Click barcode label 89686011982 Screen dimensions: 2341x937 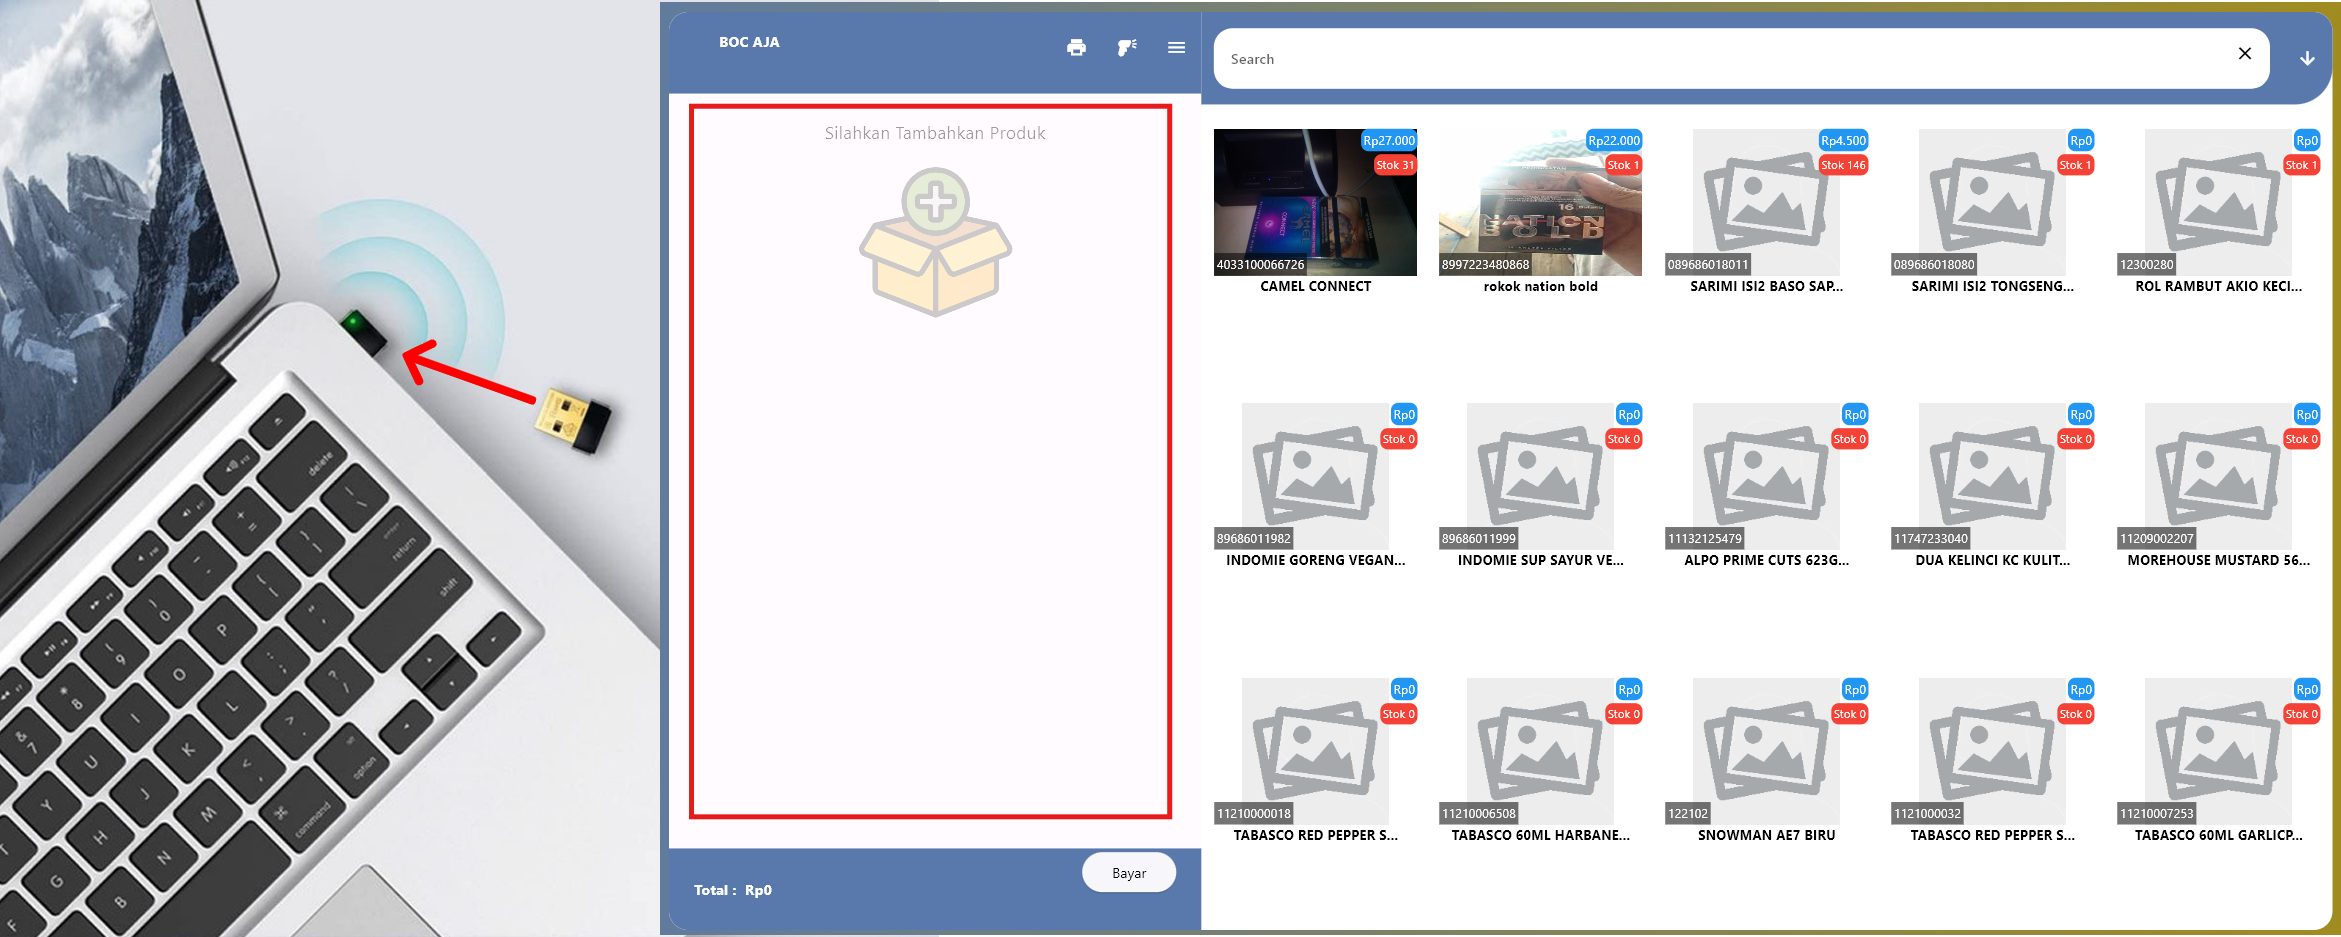[1254, 539]
